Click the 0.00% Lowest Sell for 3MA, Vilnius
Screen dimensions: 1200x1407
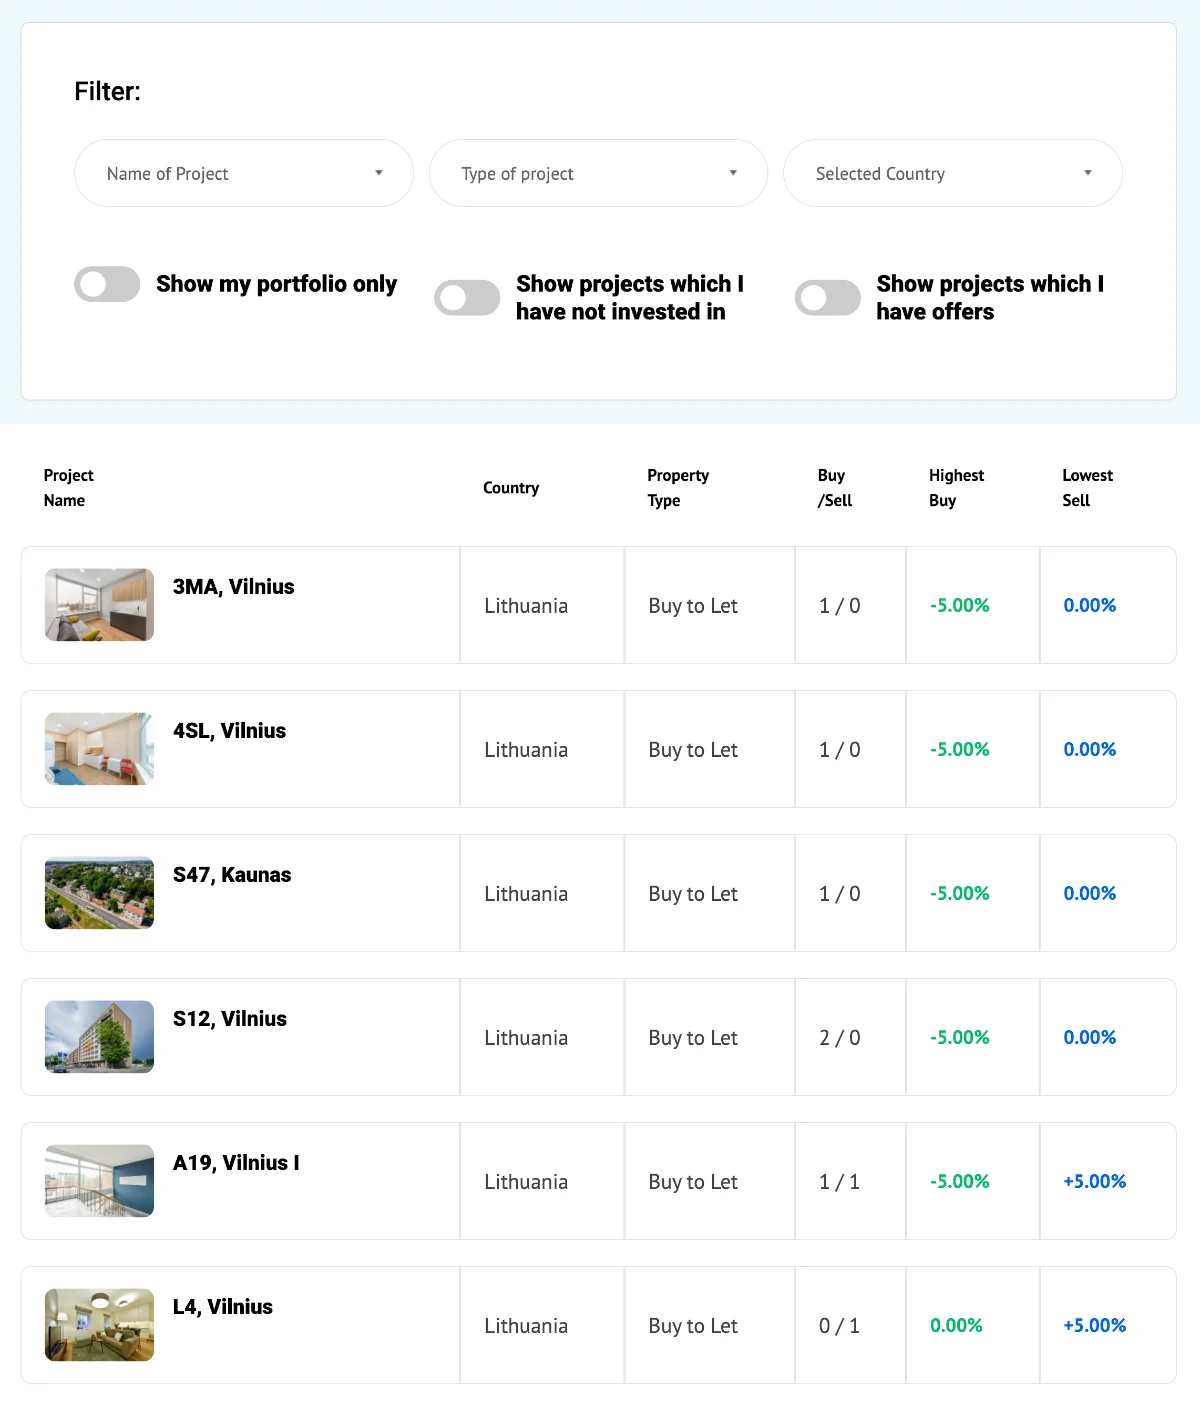[1090, 605]
